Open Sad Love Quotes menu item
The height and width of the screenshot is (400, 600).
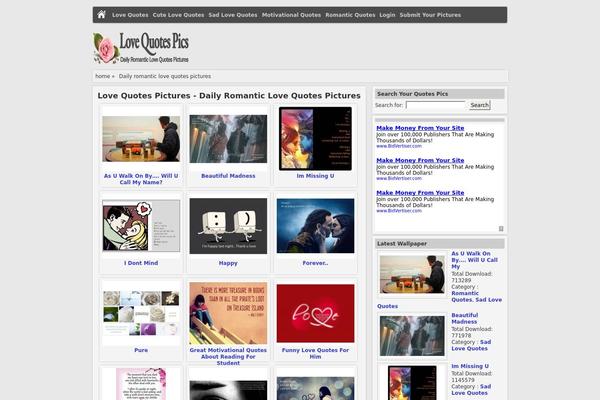pyautogui.click(x=233, y=15)
